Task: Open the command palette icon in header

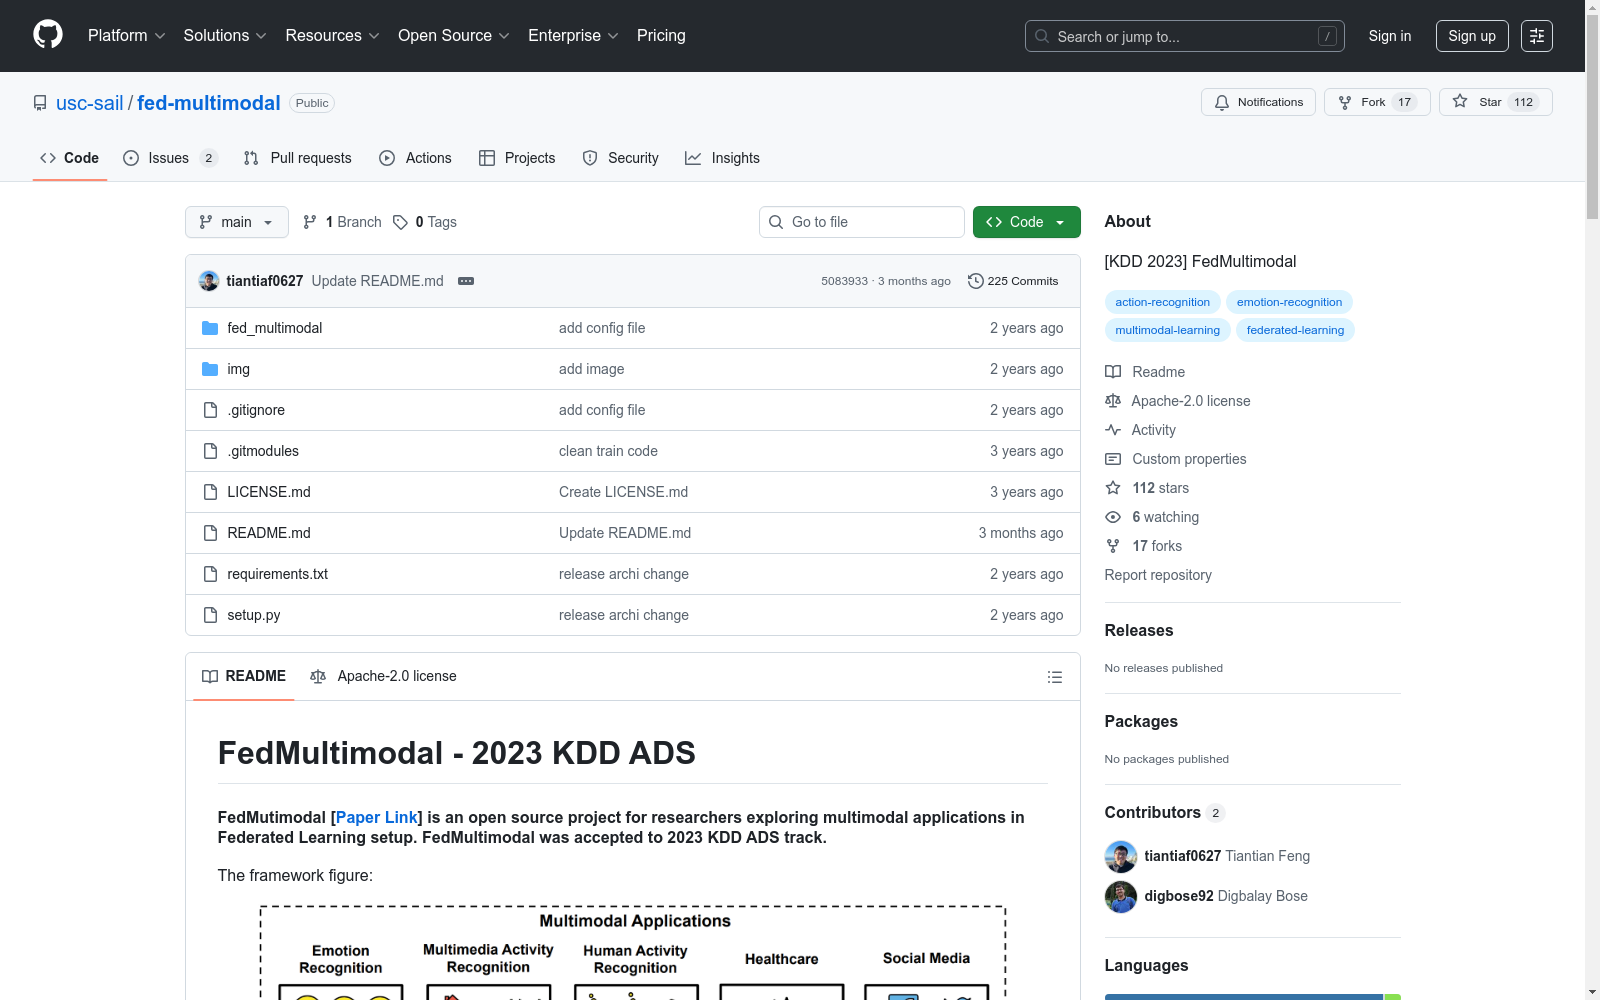Action: (x=1536, y=36)
